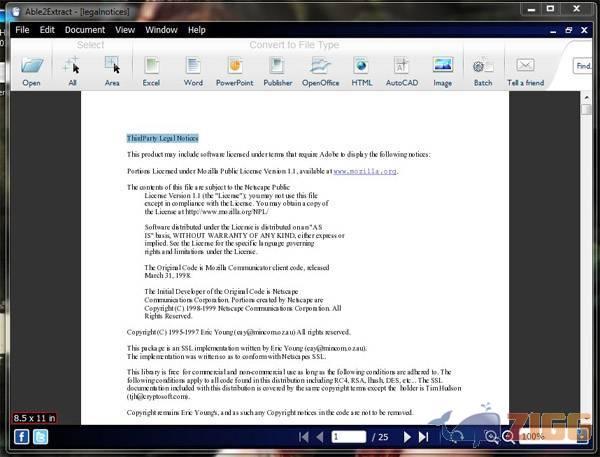Open the 100% zoom level dropdown

(x=583, y=437)
